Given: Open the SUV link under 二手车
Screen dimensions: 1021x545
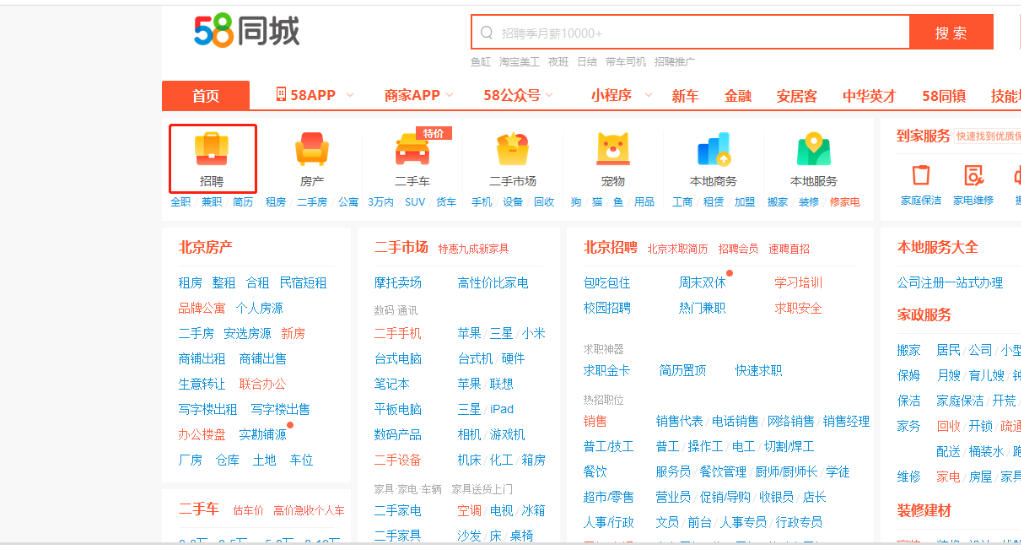Looking at the screenshot, I should click(415, 202).
